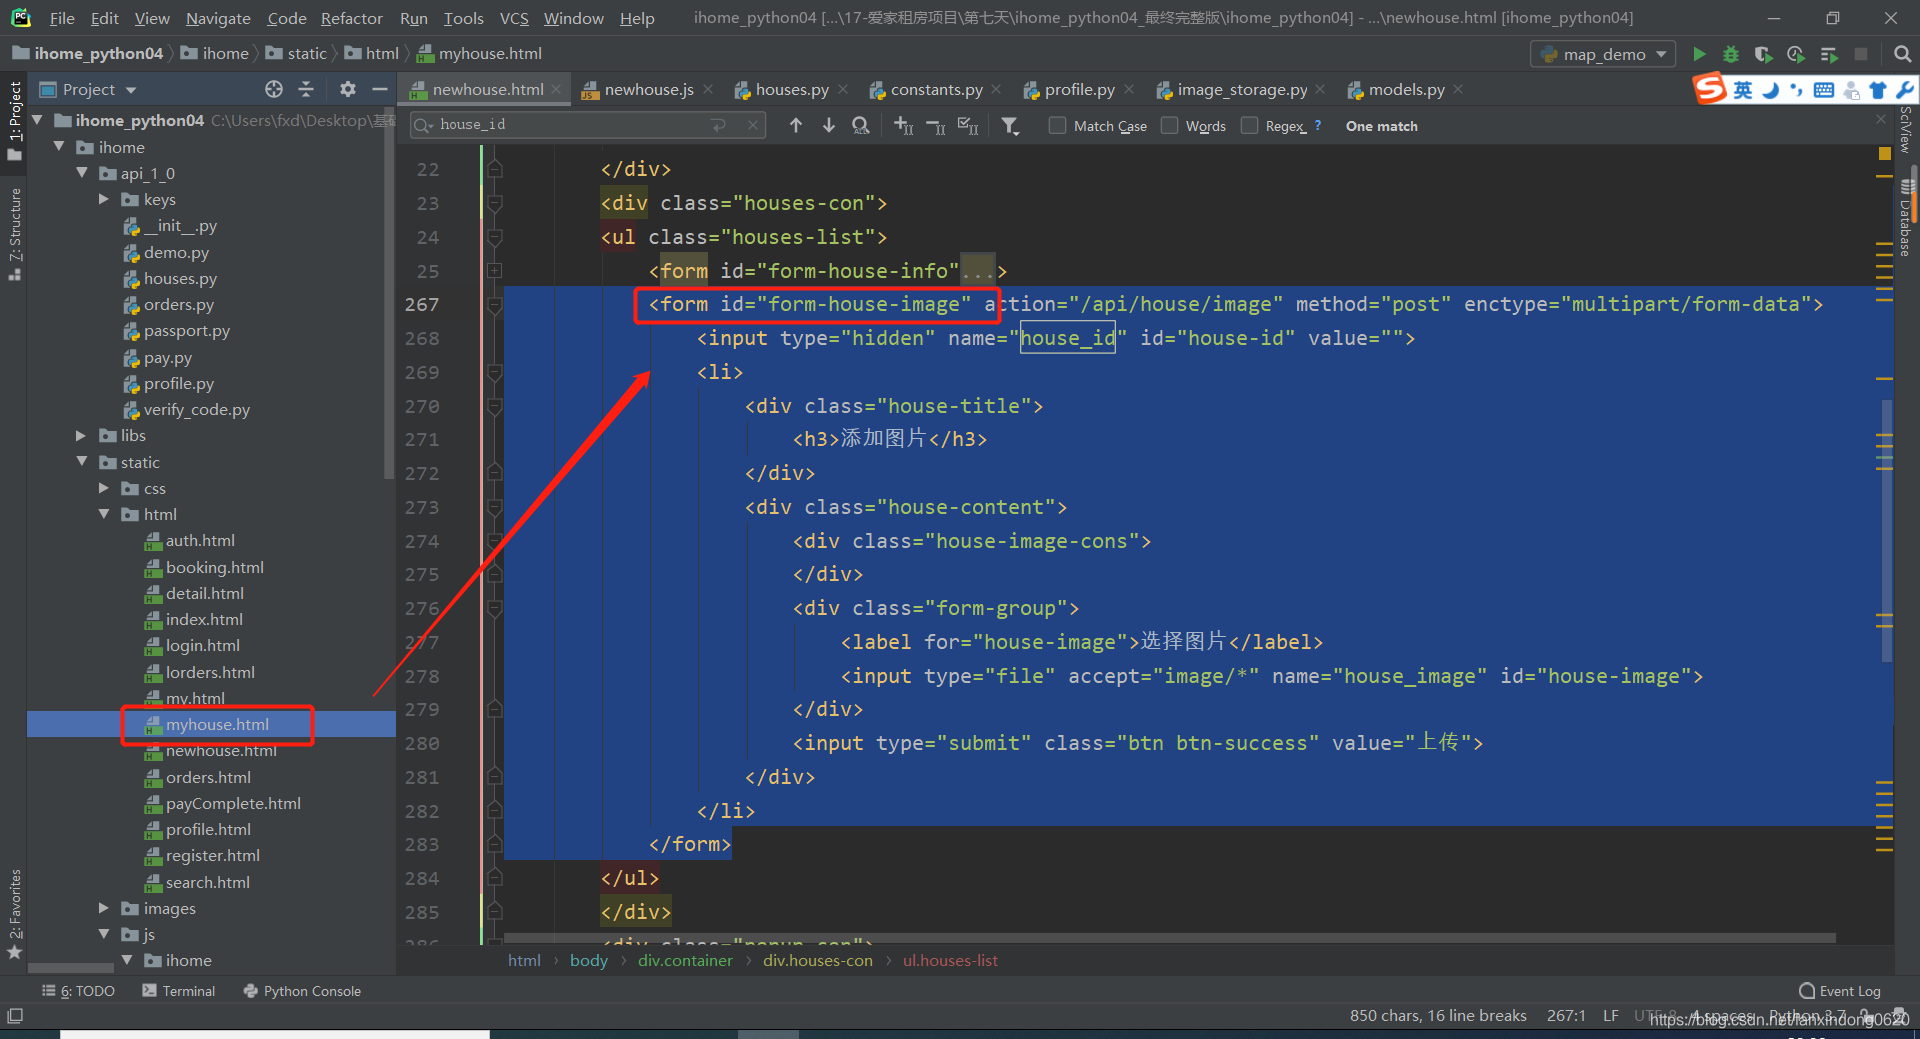The image size is (1920, 1039).
Task: Click 267:1 caret position in status bar
Action: tap(1566, 1015)
